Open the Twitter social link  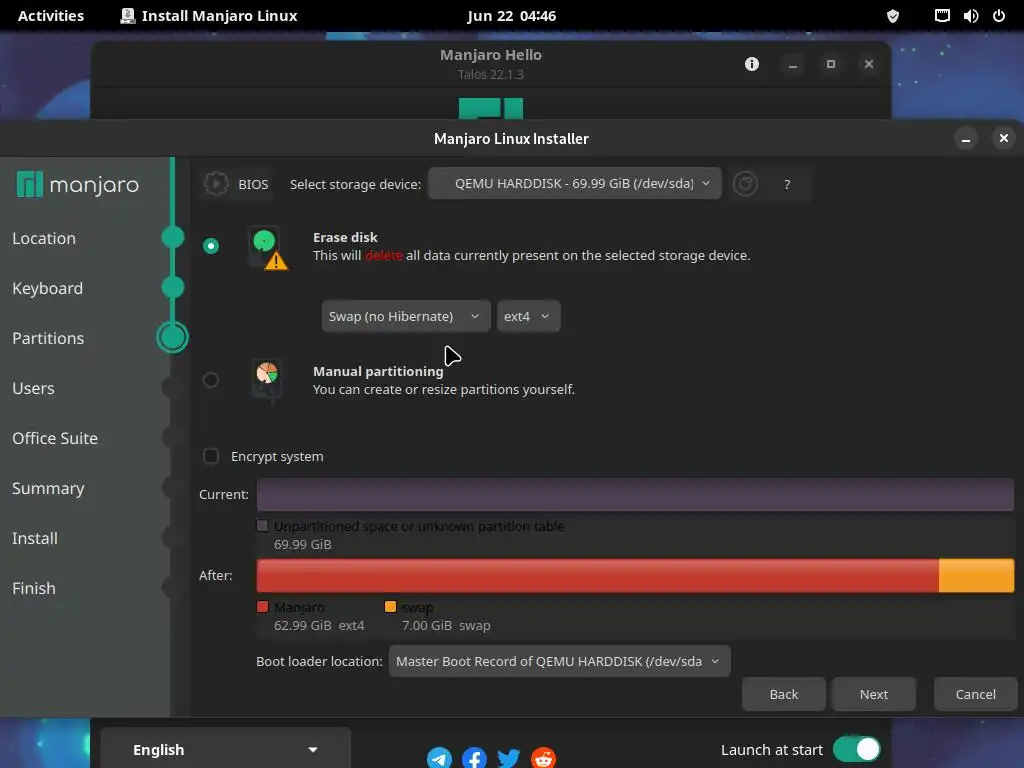[509, 758]
